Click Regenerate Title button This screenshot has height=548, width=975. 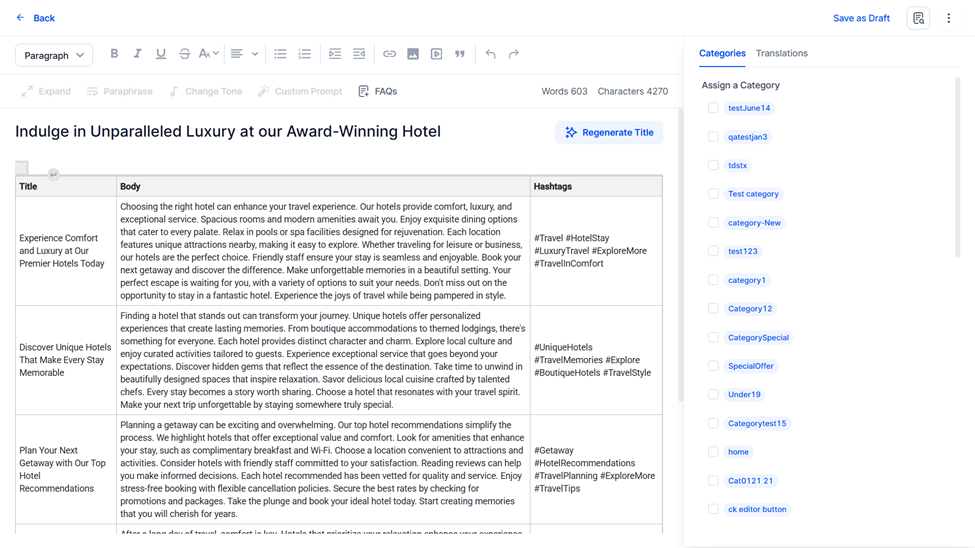609,132
